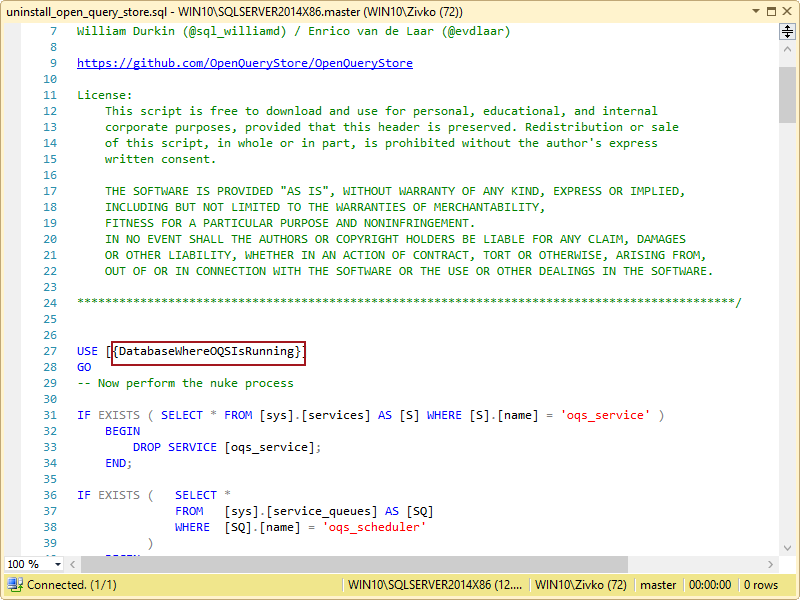This screenshot has height=600, width=800.
Task: Click the 'Now perform the nuke process' comment
Action: tap(195, 383)
